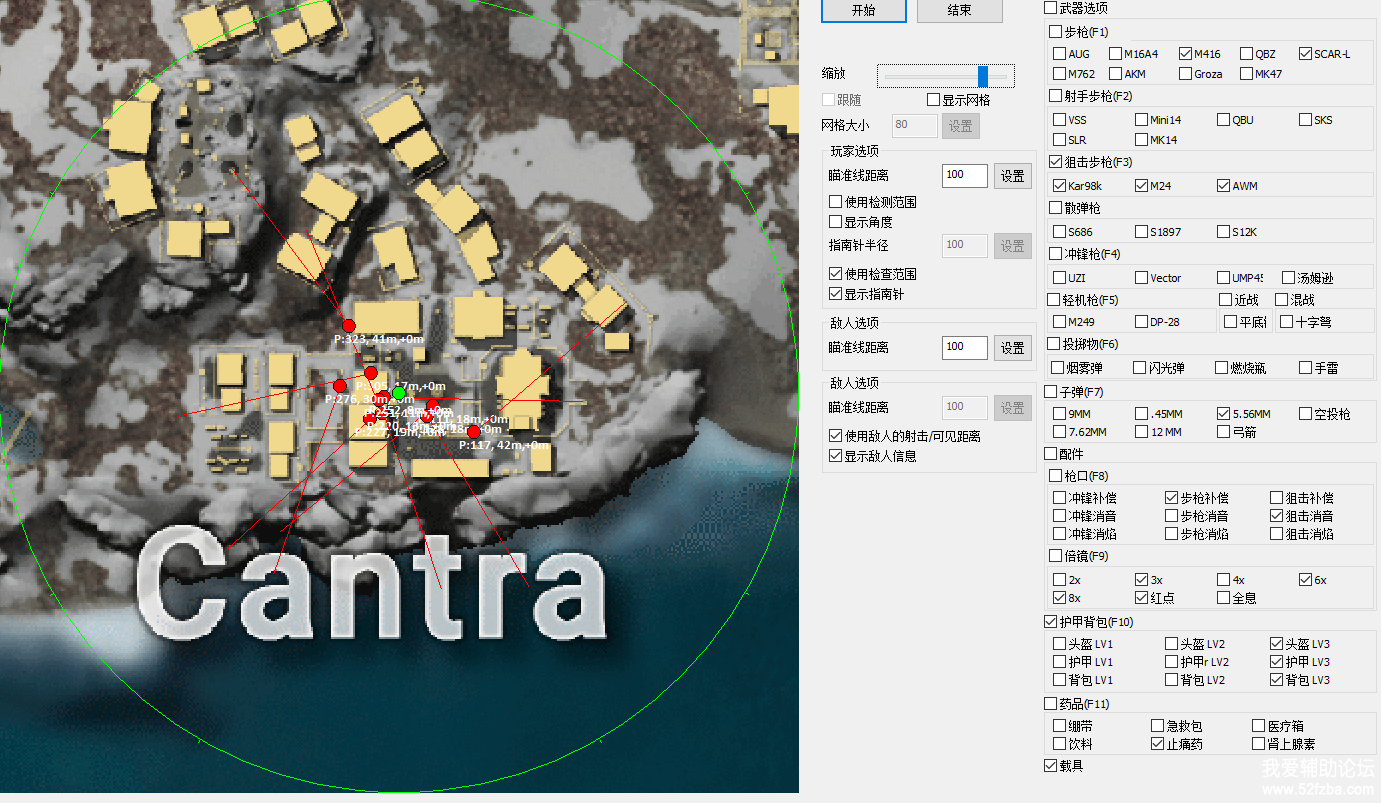Check the 手雷 checkbox

(x=1305, y=368)
